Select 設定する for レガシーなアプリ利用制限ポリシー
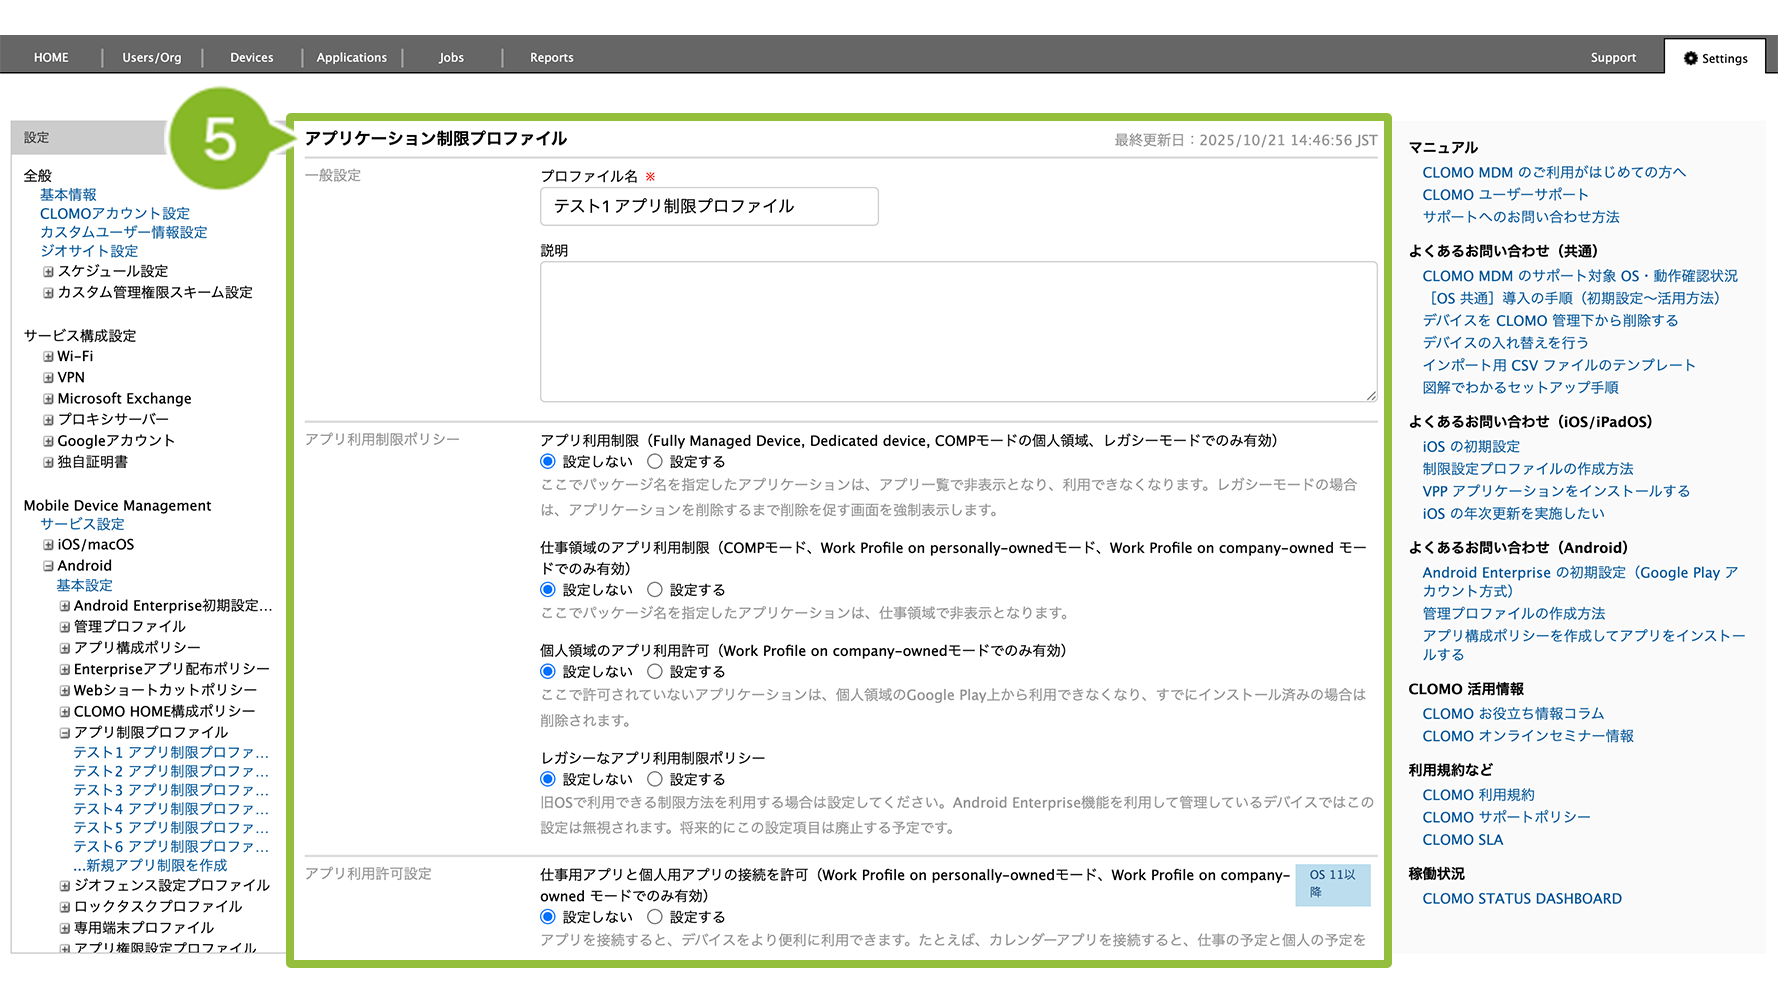This screenshot has height=1000, width=1778. click(655, 779)
